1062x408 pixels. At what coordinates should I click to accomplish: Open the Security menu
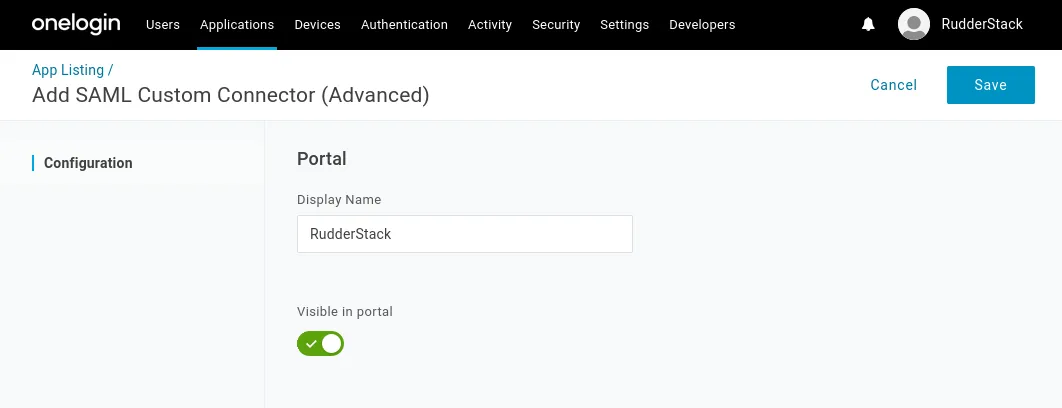click(x=556, y=24)
